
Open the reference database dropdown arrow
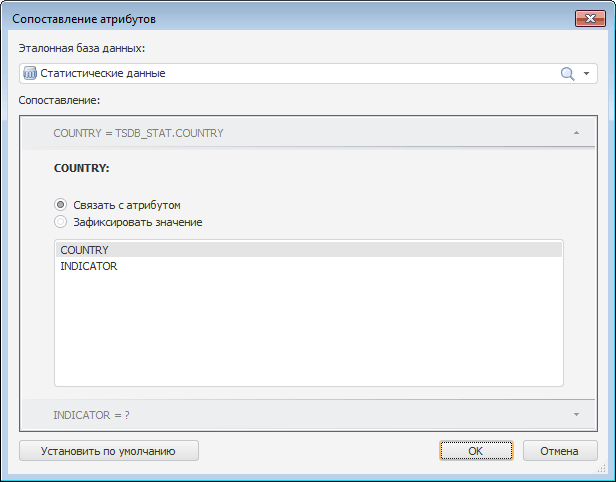(x=587, y=74)
